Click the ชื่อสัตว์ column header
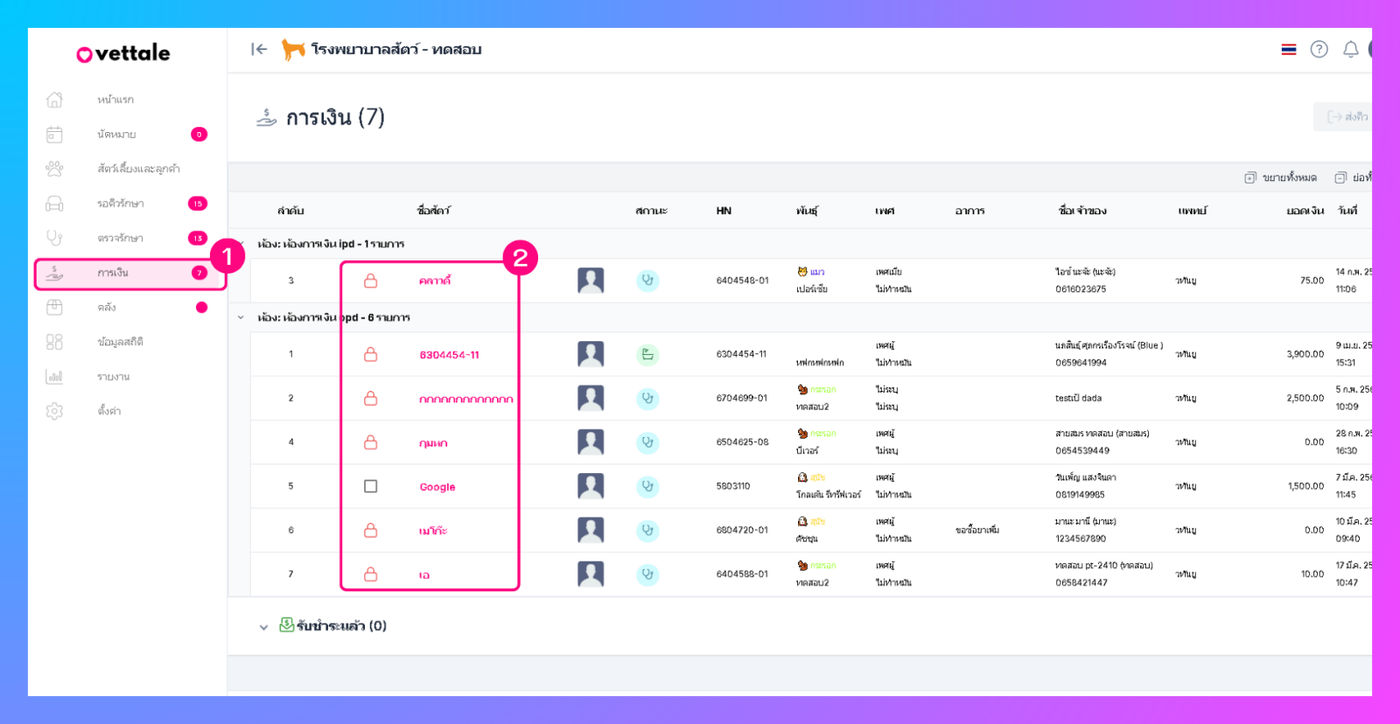1400x724 pixels. click(433, 211)
